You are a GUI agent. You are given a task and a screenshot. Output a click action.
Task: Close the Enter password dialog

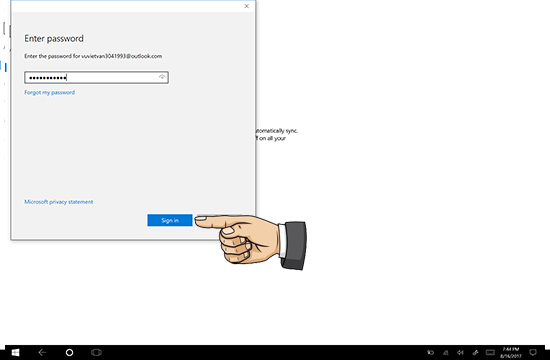pyautogui.click(x=247, y=6)
